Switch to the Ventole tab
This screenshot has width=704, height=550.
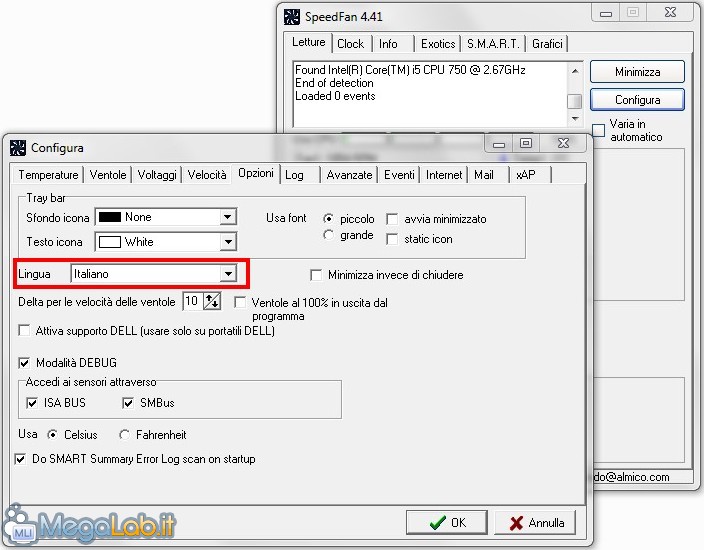(x=108, y=175)
